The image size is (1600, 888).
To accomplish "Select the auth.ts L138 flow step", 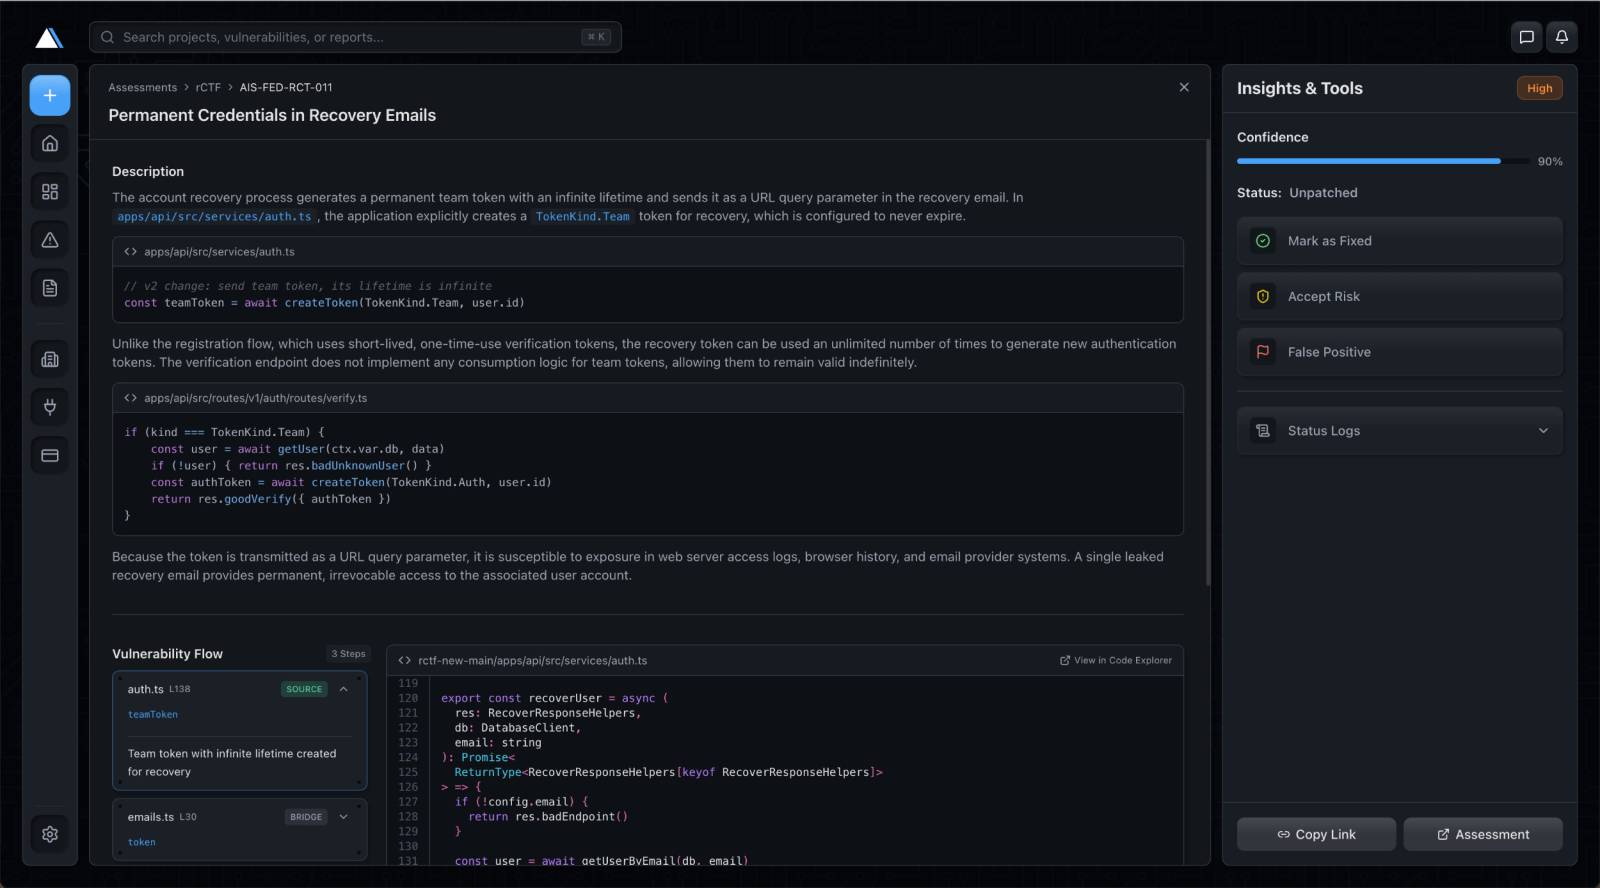I will pyautogui.click(x=239, y=730).
